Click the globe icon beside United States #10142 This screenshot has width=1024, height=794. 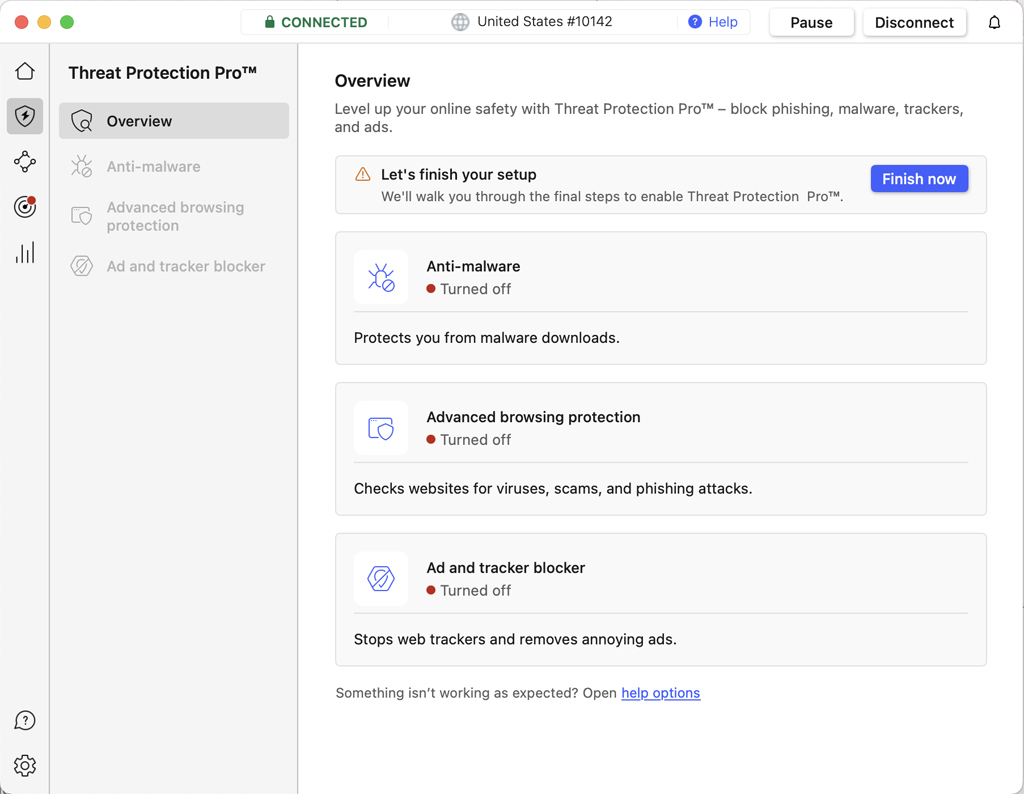(458, 20)
